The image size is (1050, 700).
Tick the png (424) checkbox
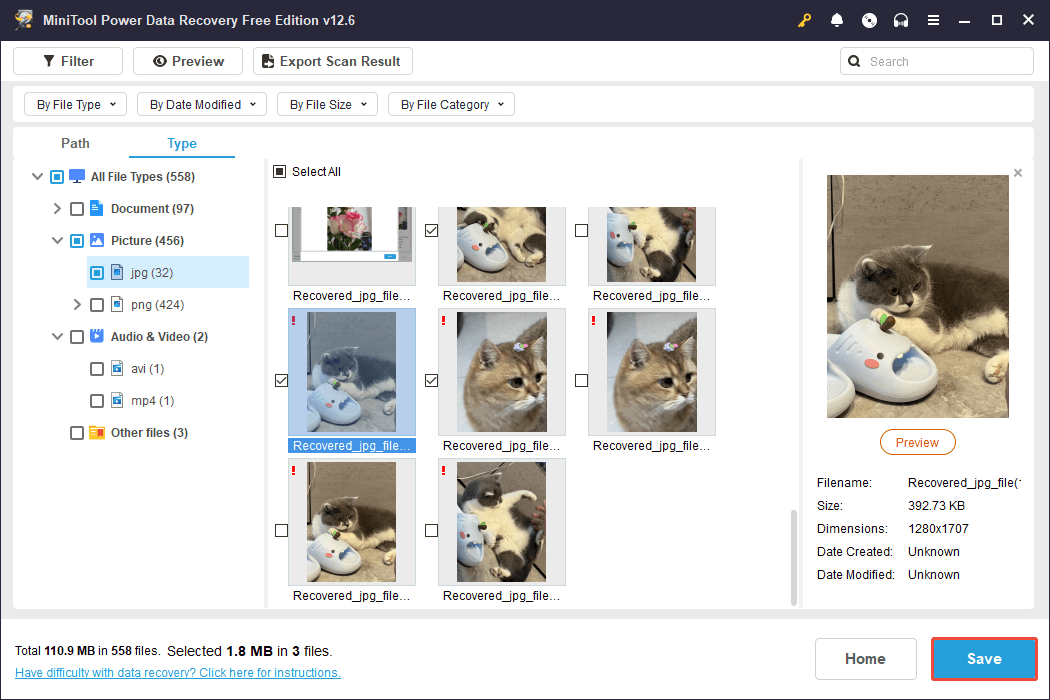tap(97, 305)
